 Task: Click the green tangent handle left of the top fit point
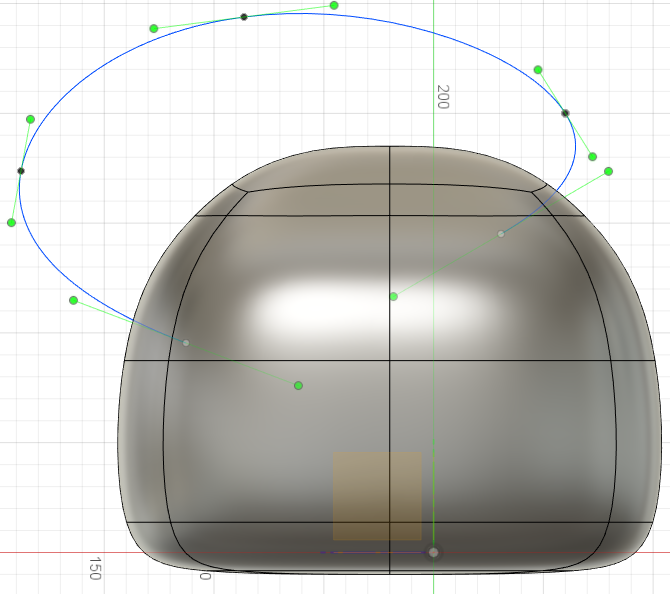click(x=154, y=29)
